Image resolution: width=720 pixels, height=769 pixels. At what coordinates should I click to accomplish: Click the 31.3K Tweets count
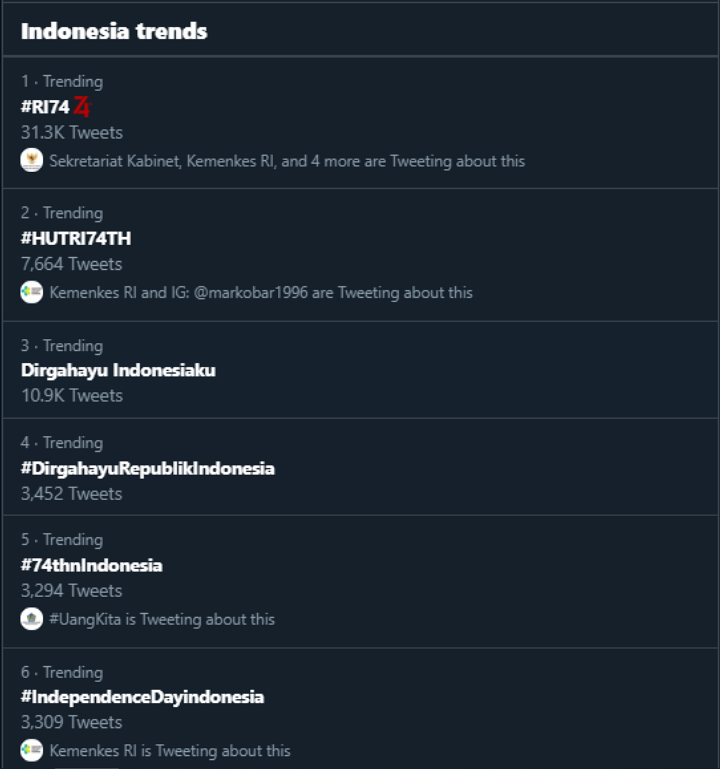point(72,132)
